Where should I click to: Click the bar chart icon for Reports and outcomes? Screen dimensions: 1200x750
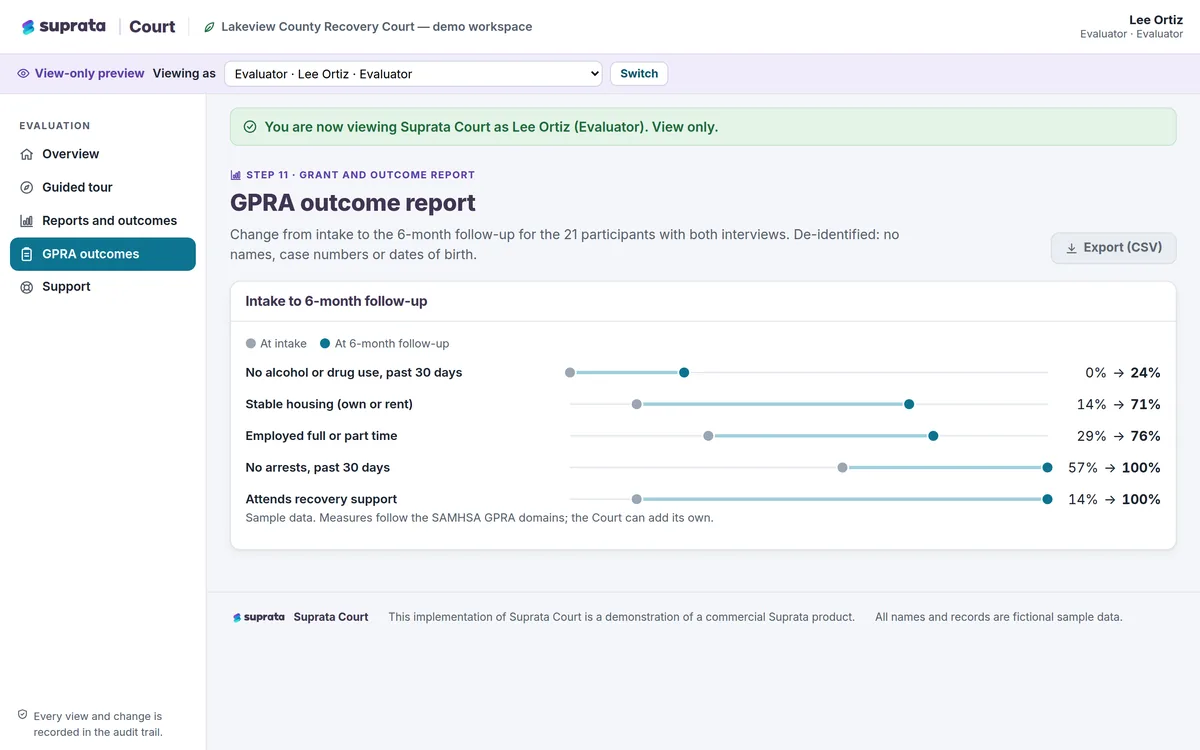[x=27, y=220]
